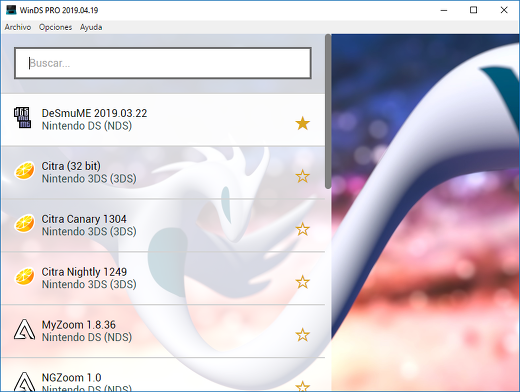Select Citra (32 bit) entry name
The image size is (520, 392).
[x=71, y=166]
